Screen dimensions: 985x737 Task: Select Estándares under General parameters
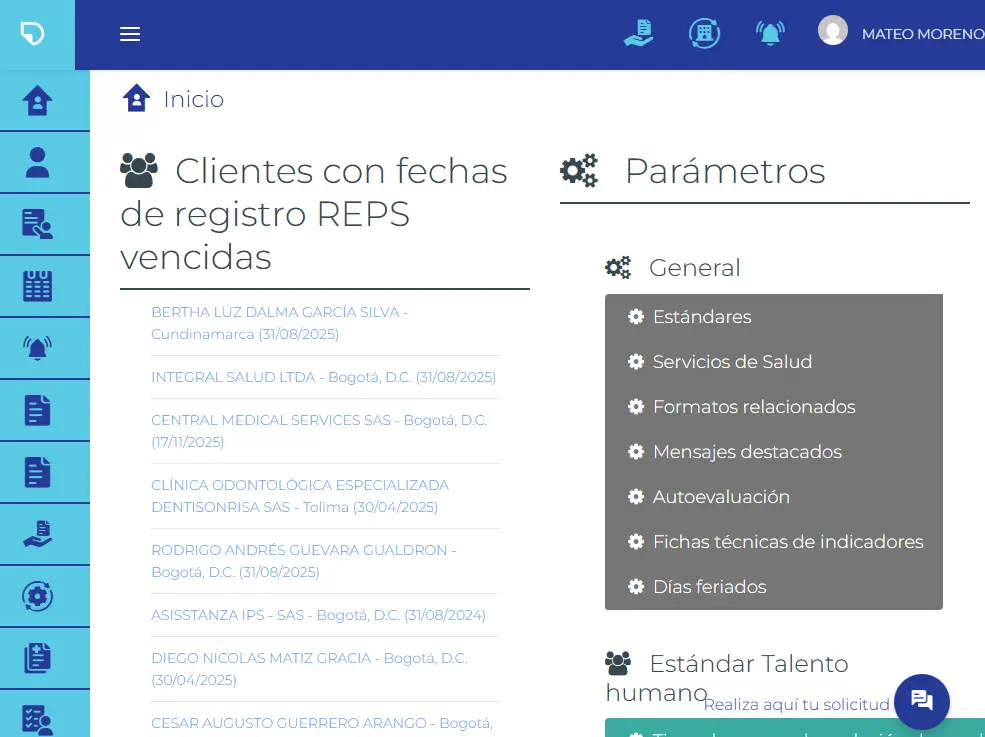[x=701, y=317]
